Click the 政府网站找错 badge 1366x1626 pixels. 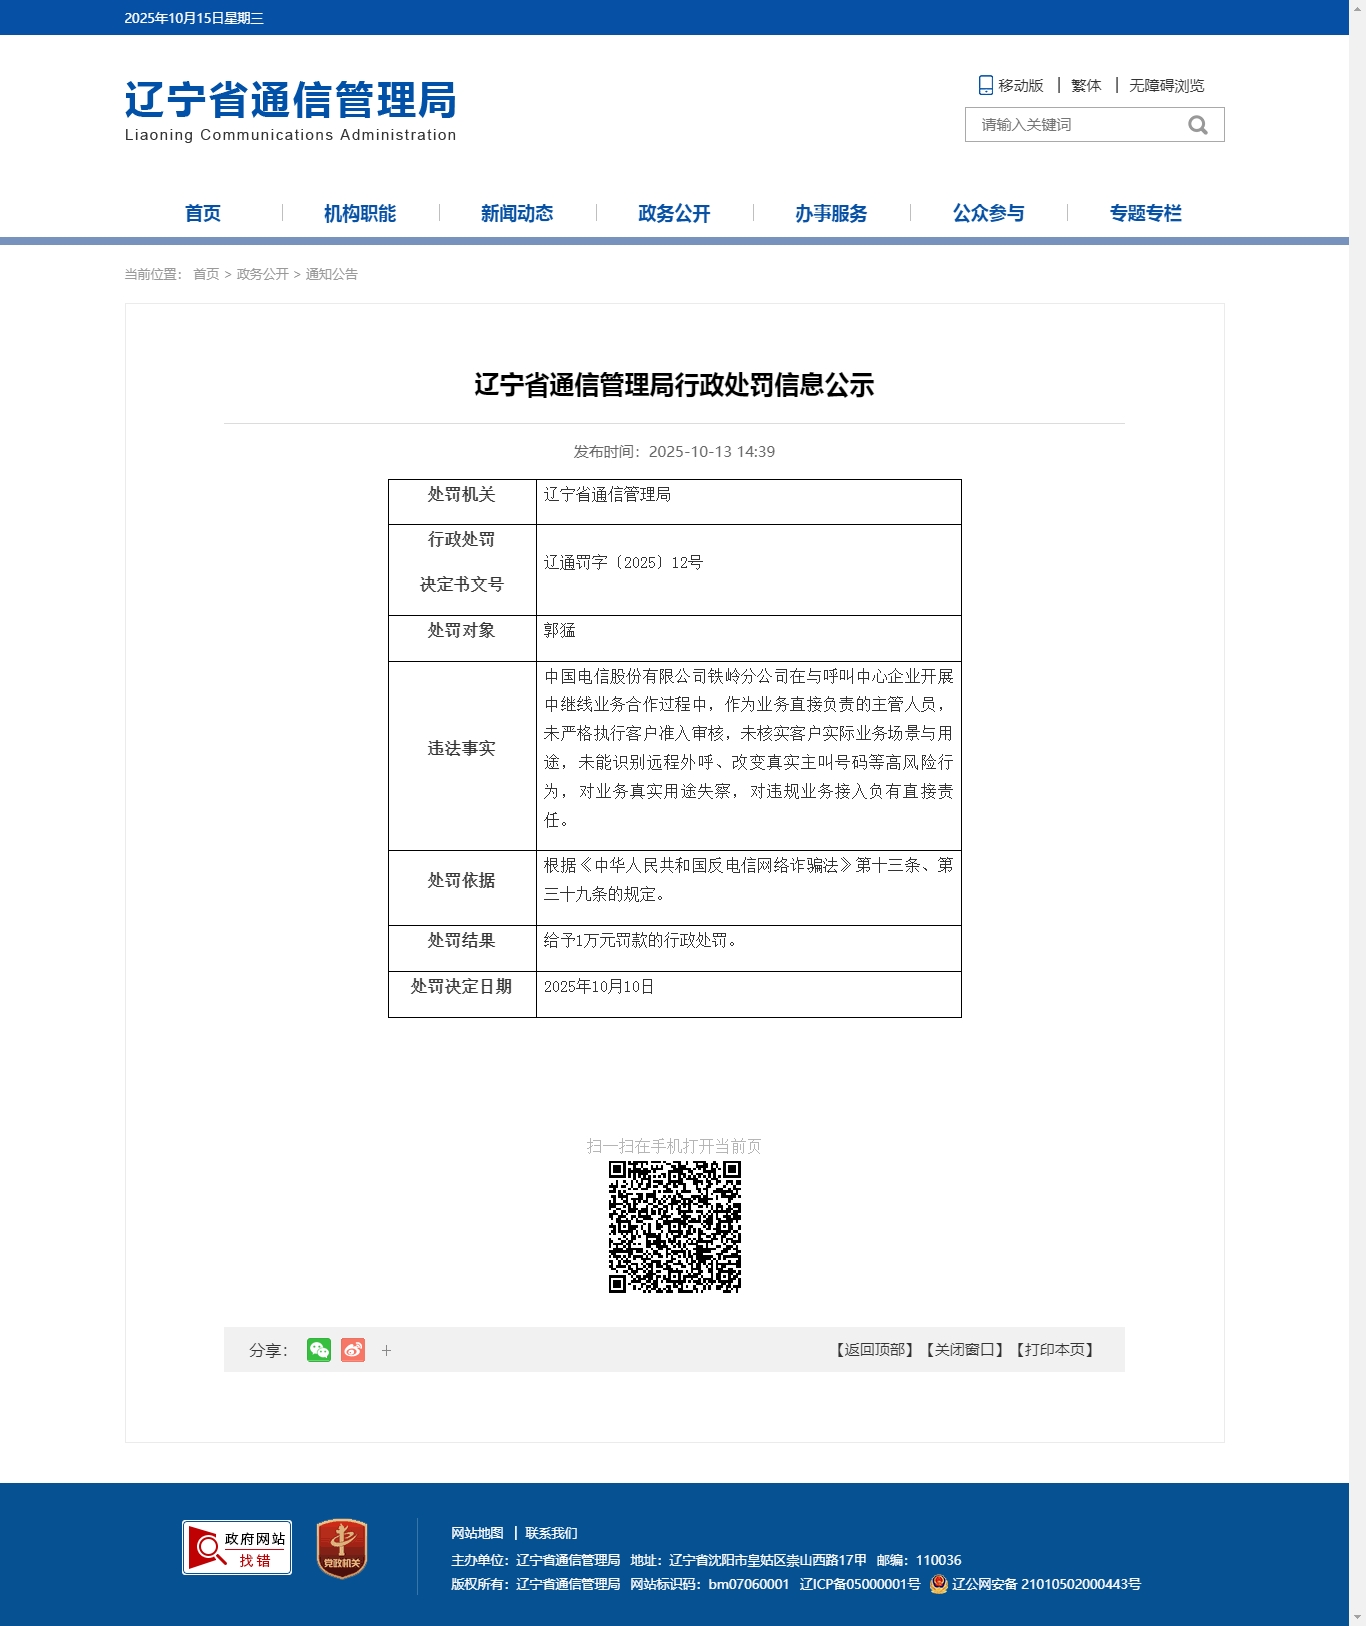[x=237, y=1547]
